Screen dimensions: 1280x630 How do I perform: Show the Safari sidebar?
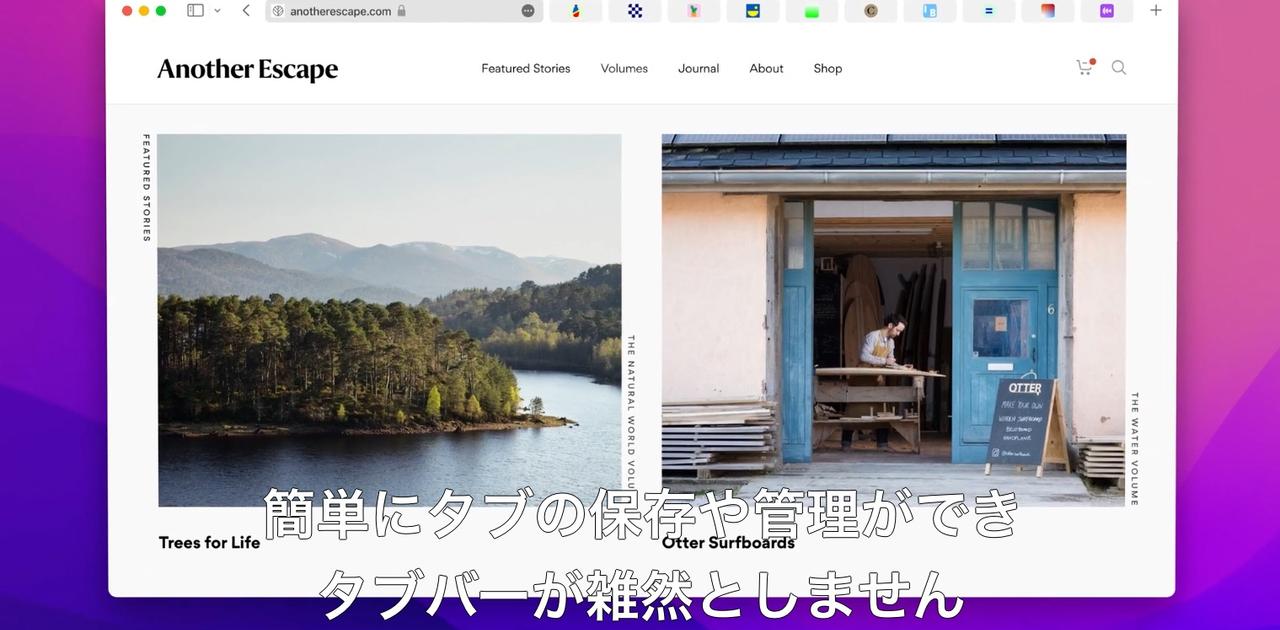coord(195,11)
